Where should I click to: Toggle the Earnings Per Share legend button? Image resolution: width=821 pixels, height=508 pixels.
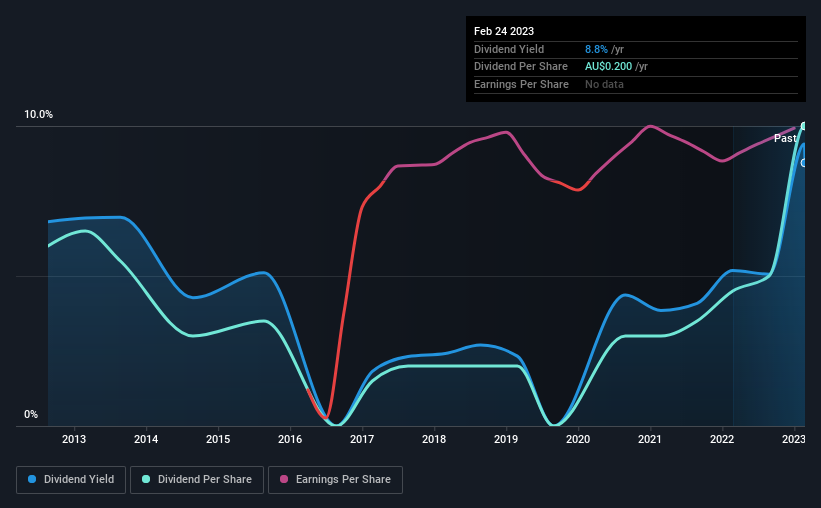[335, 480]
